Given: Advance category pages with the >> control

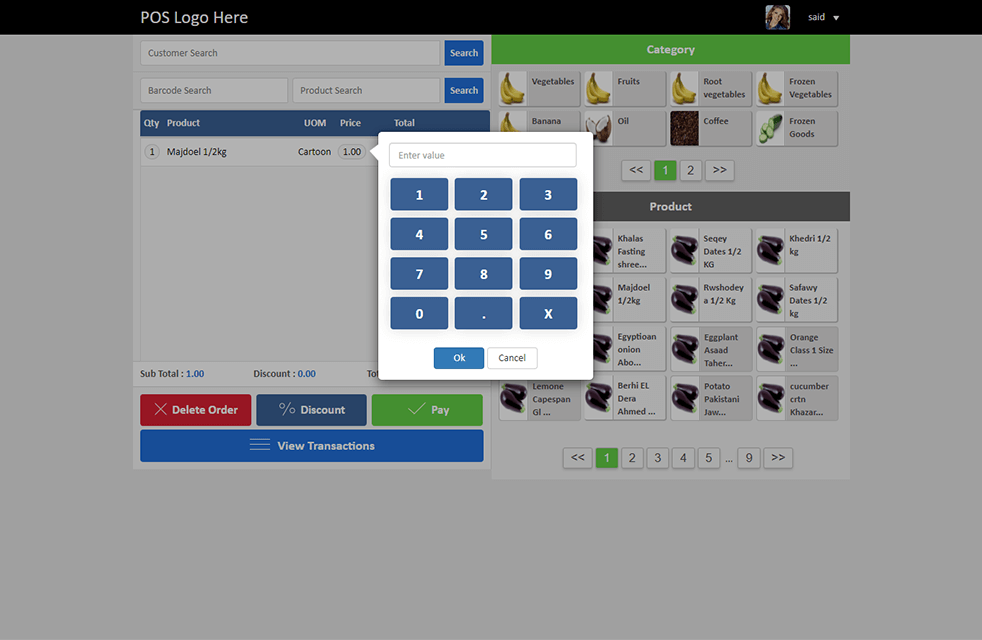Looking at the screenshot, I should coord(719,170).
